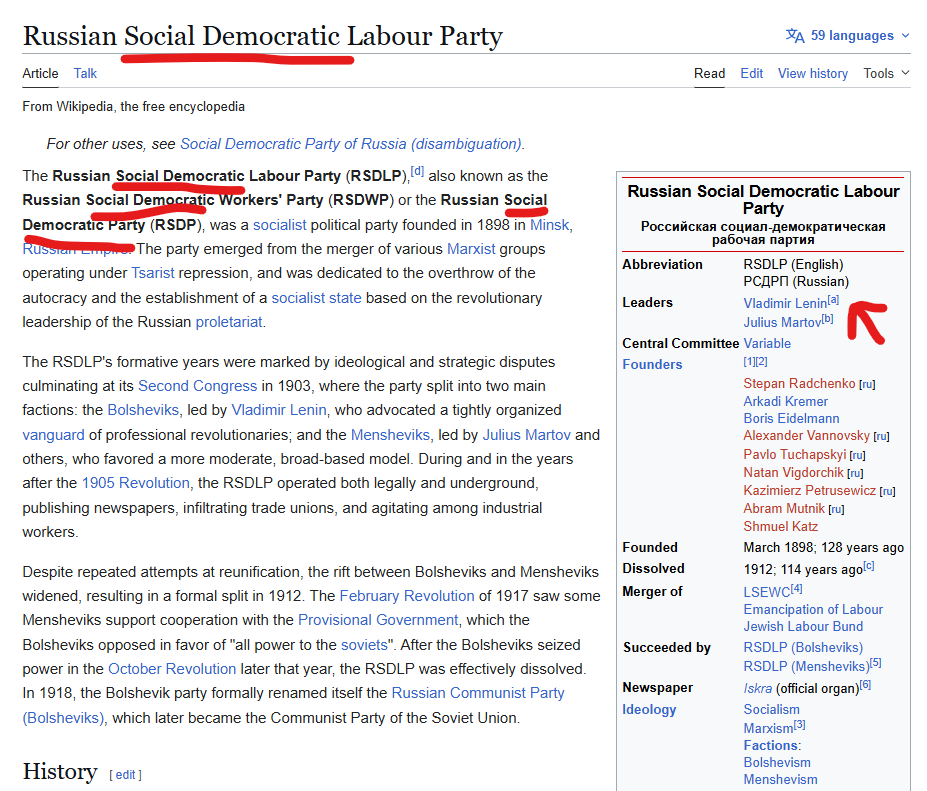Screen dimensions: 927x791
Task: Select the Read tab
Action: click(709, 73)
